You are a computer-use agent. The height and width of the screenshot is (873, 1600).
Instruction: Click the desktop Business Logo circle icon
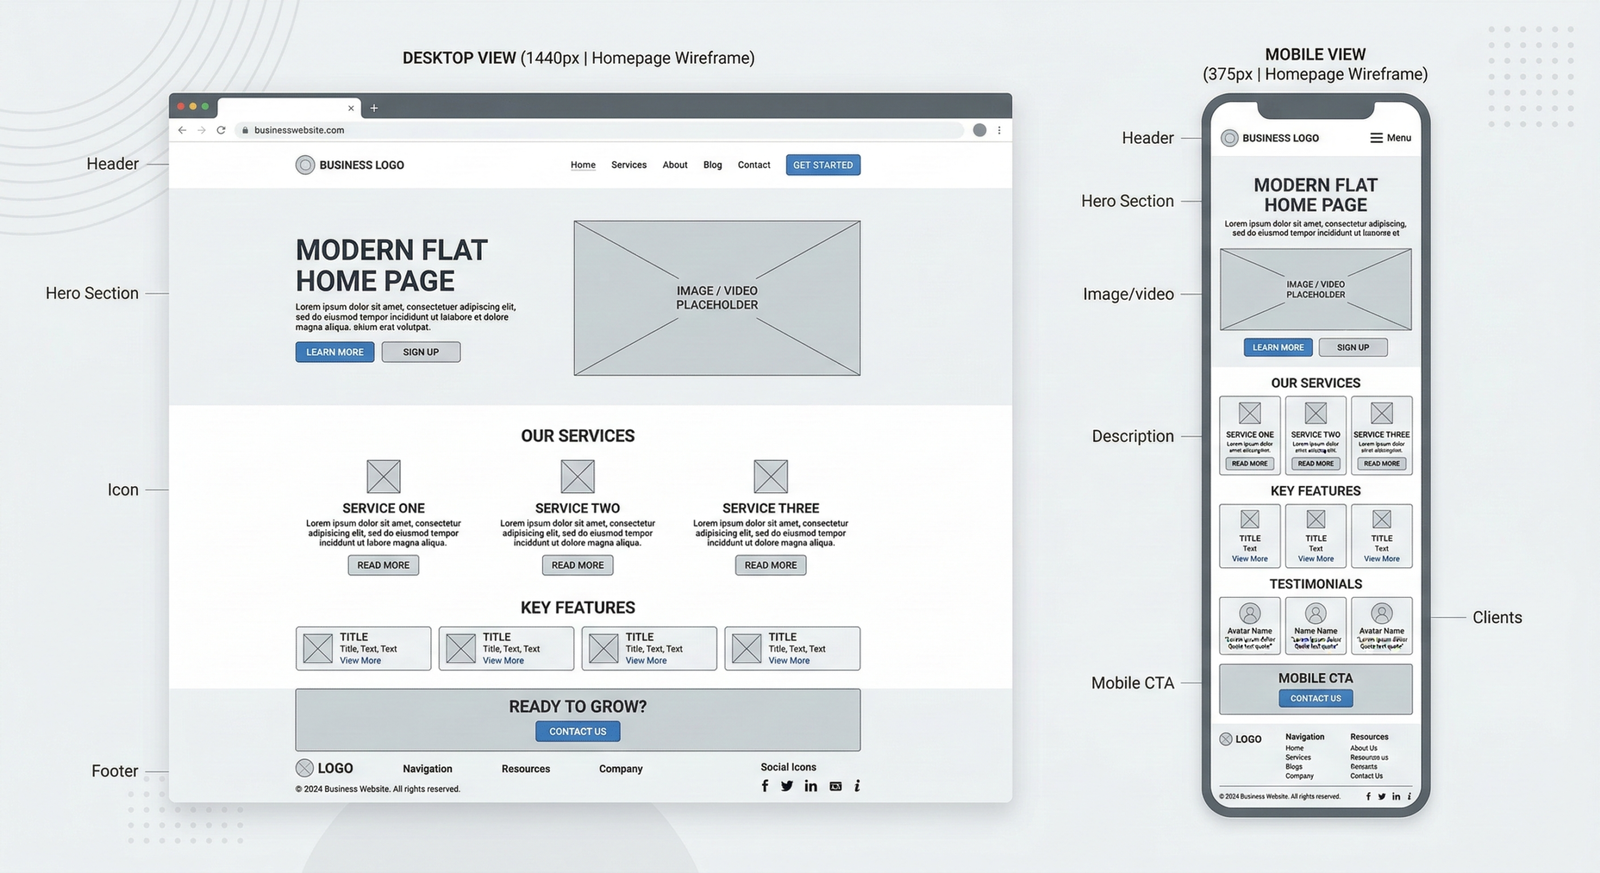[305, 165]
